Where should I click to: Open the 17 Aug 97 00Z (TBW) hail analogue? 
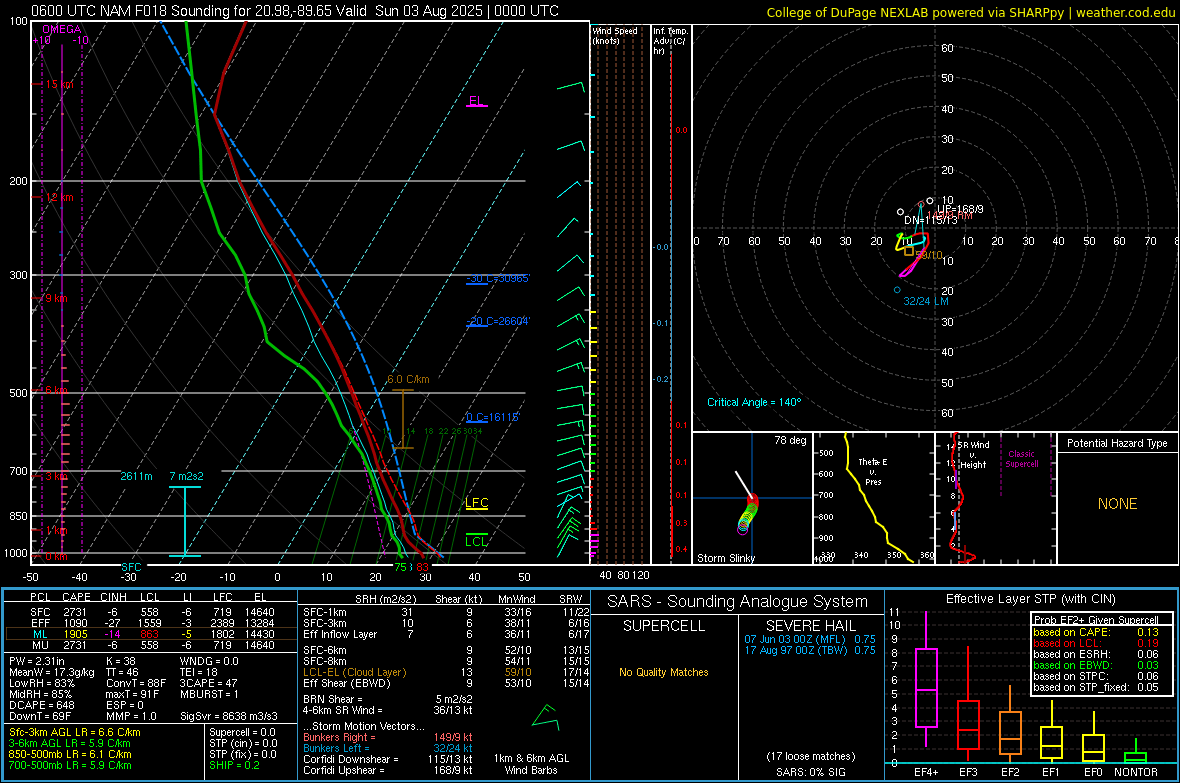click(x=810, y=650)
